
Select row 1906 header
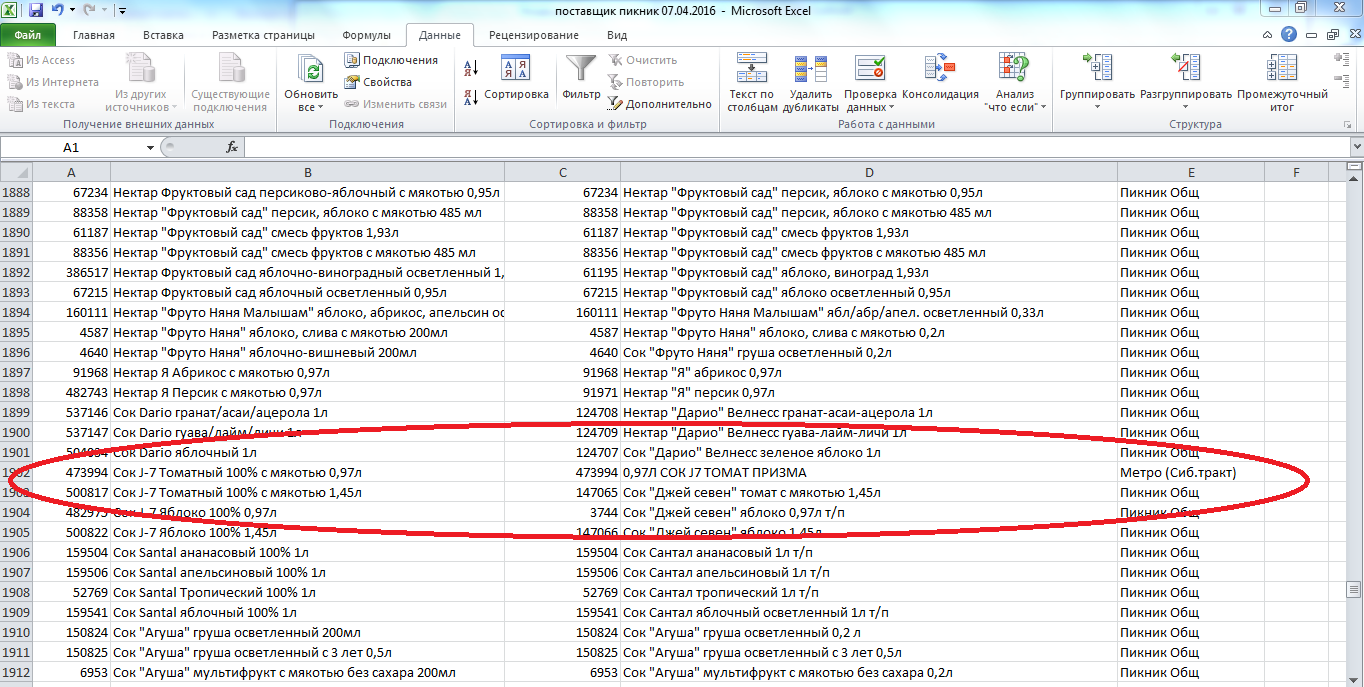(17, 552)
